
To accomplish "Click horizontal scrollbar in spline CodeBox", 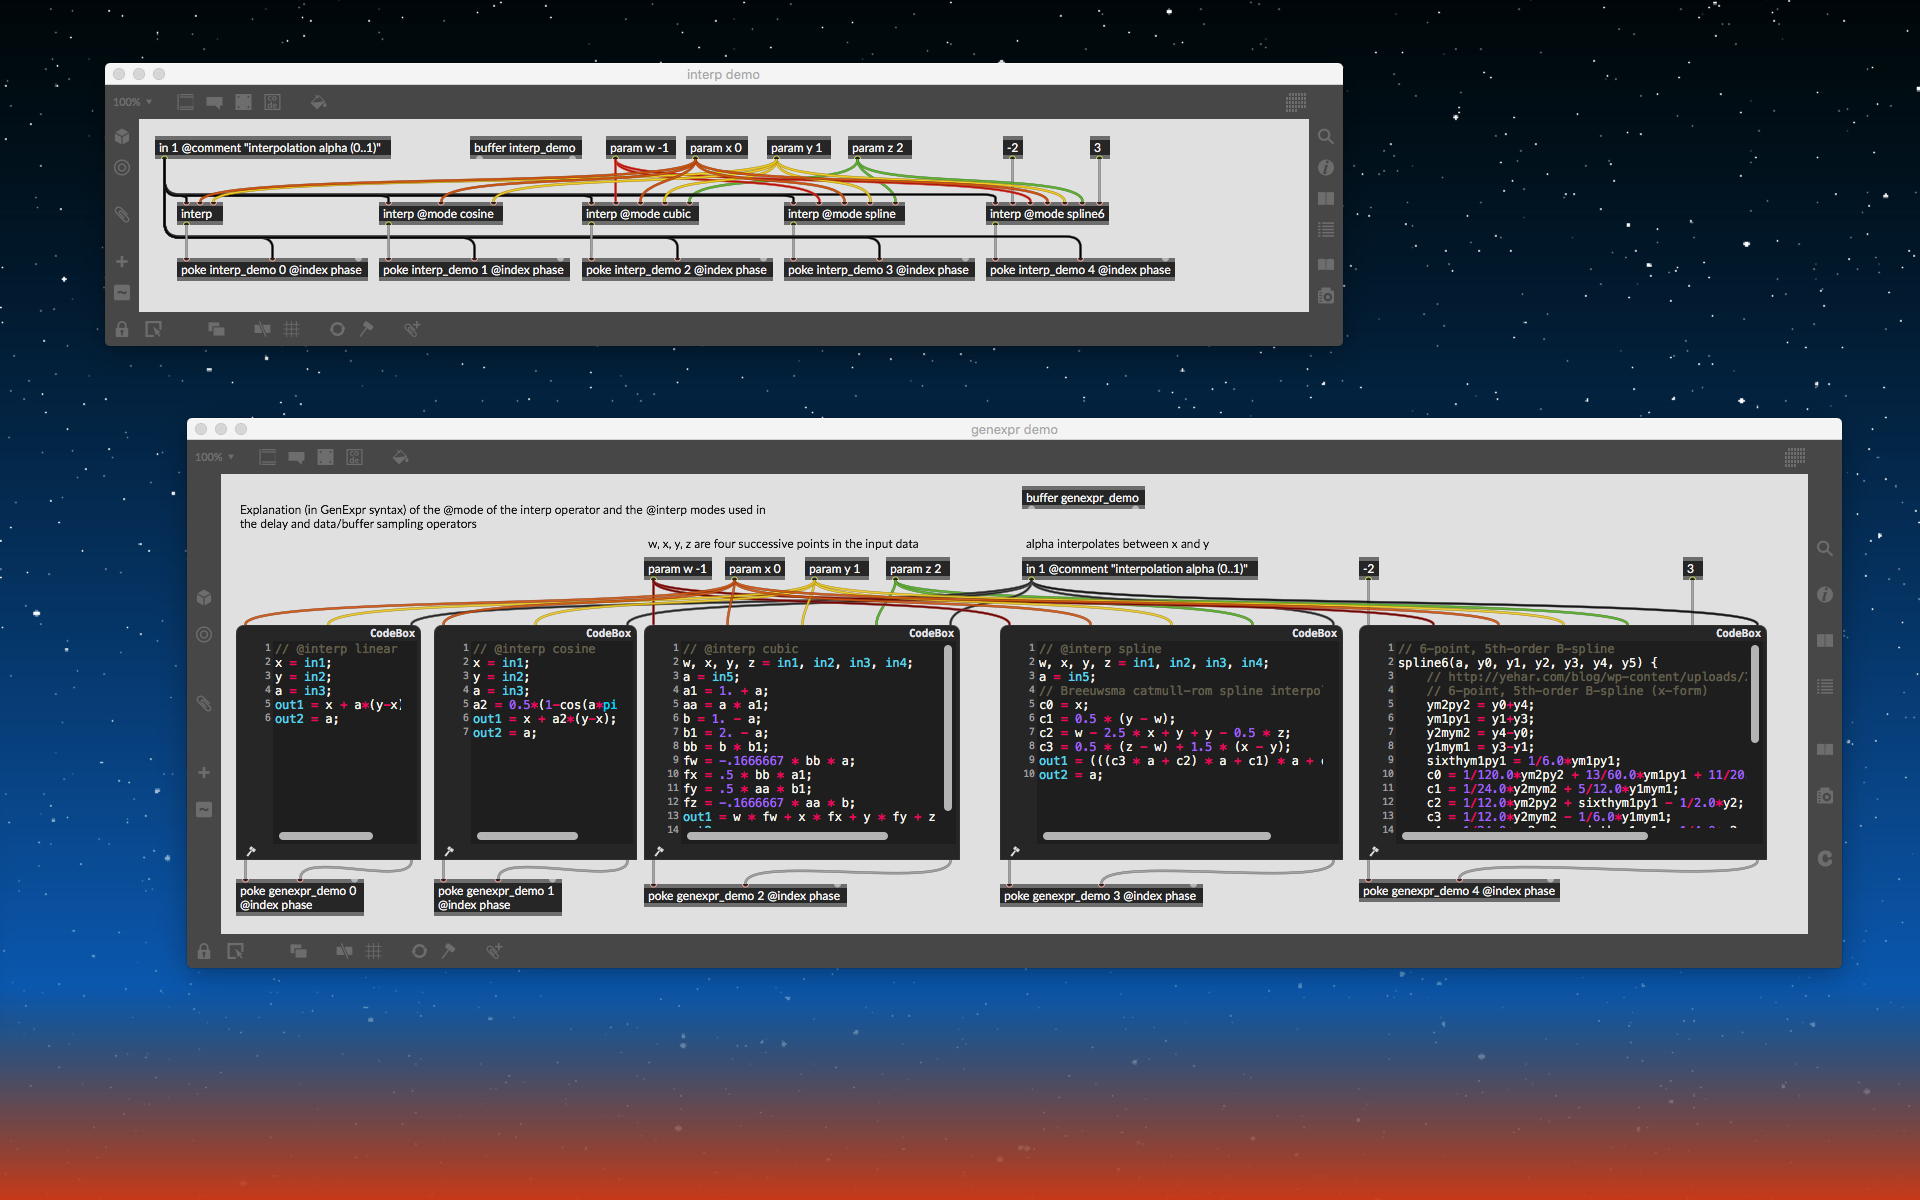I will (x=1156, y=836).
